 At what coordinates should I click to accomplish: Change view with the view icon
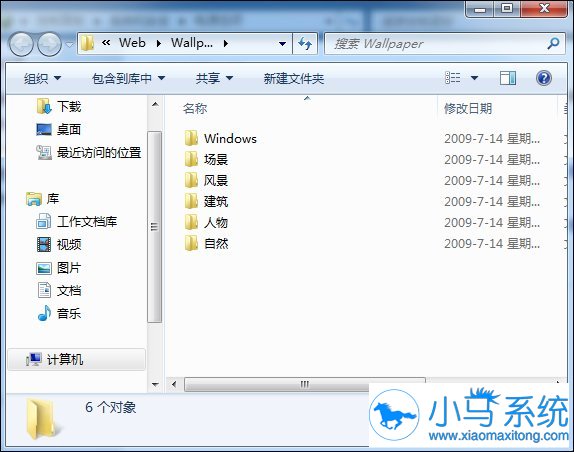(x=453, y=78)
